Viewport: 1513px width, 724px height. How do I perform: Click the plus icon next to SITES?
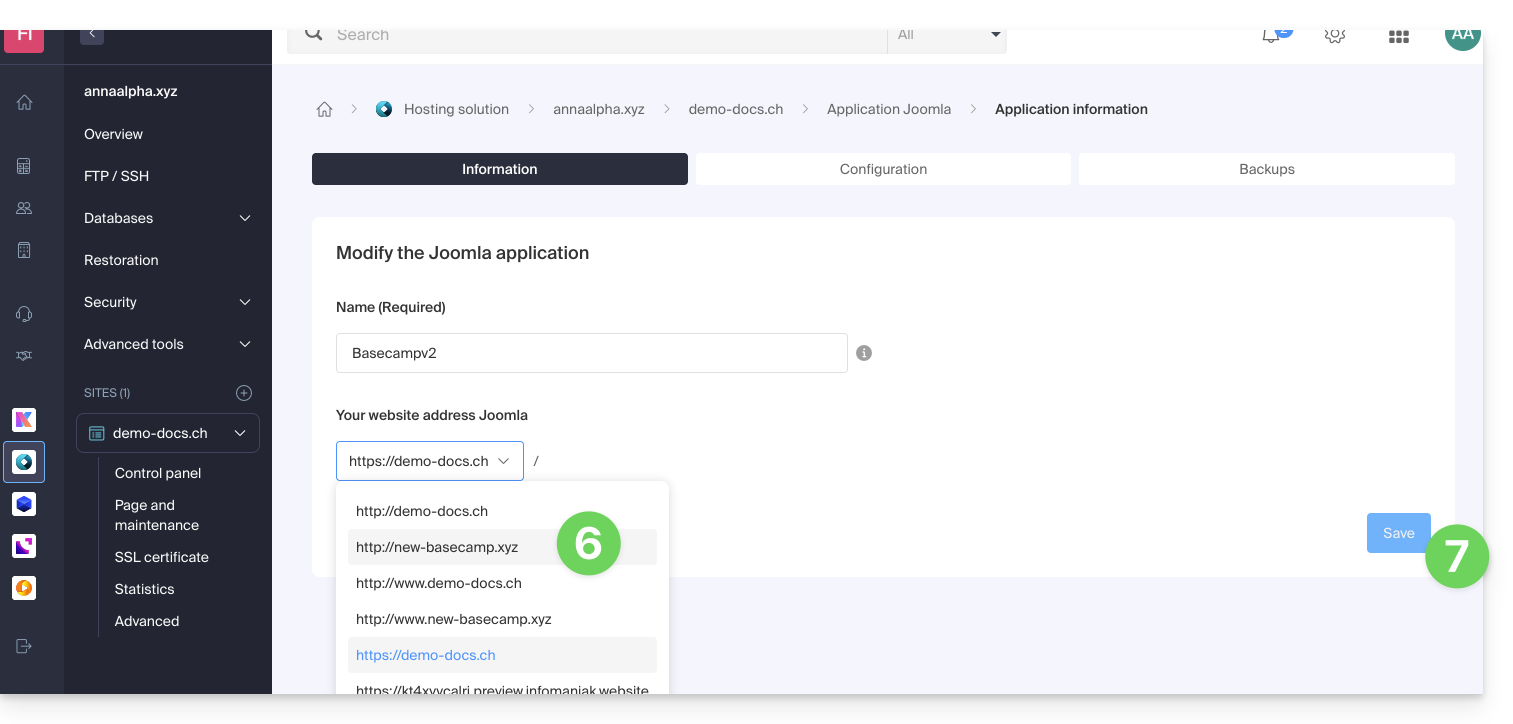click(x=243, y=393)
